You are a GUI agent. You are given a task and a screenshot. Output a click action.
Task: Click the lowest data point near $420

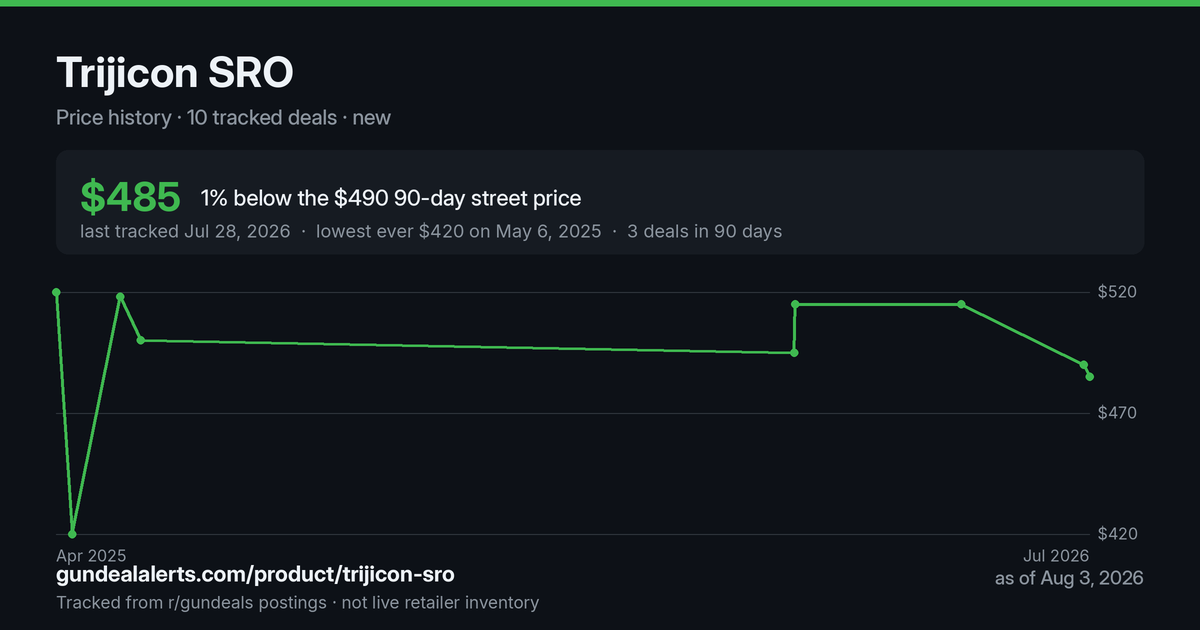(72, 534)
